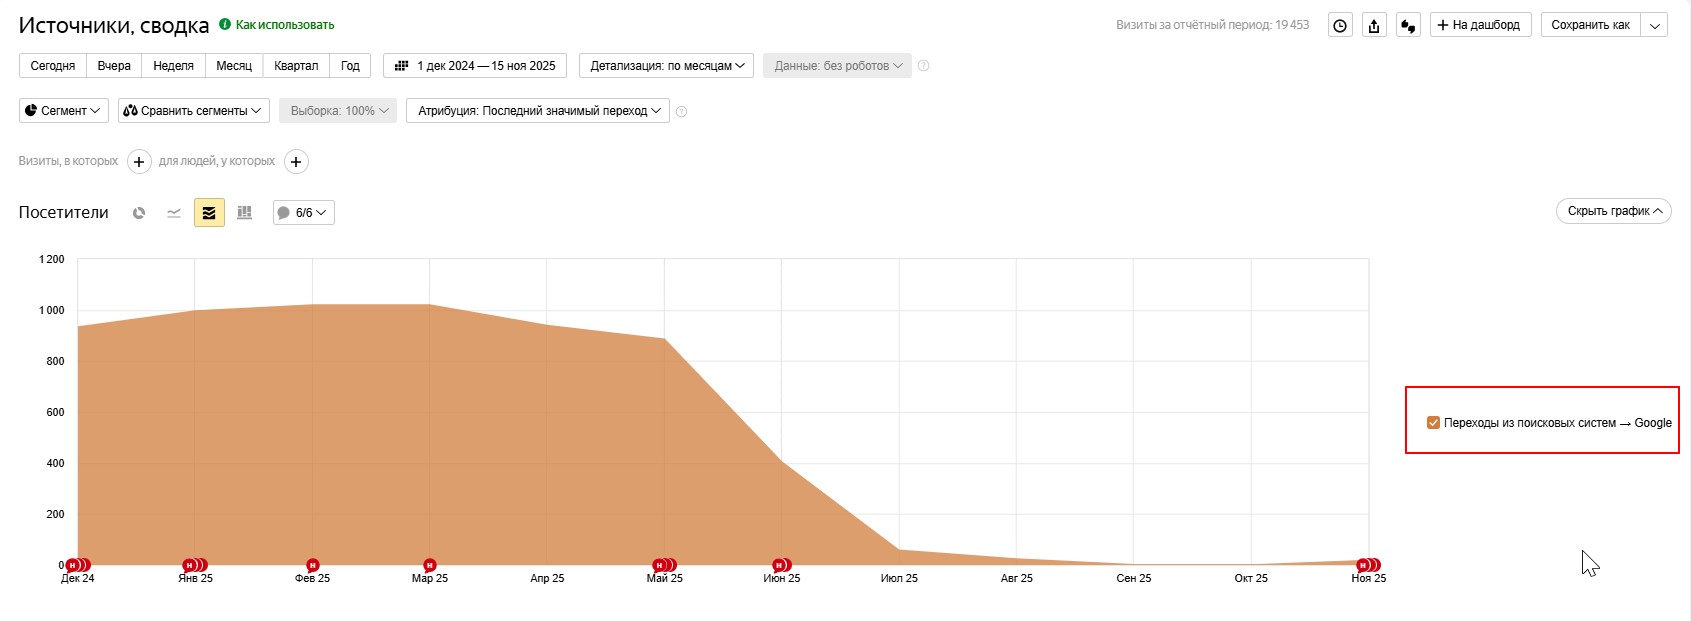Select the stacked area chart icon
This screenshot has width=1691, height=621.
209,212
